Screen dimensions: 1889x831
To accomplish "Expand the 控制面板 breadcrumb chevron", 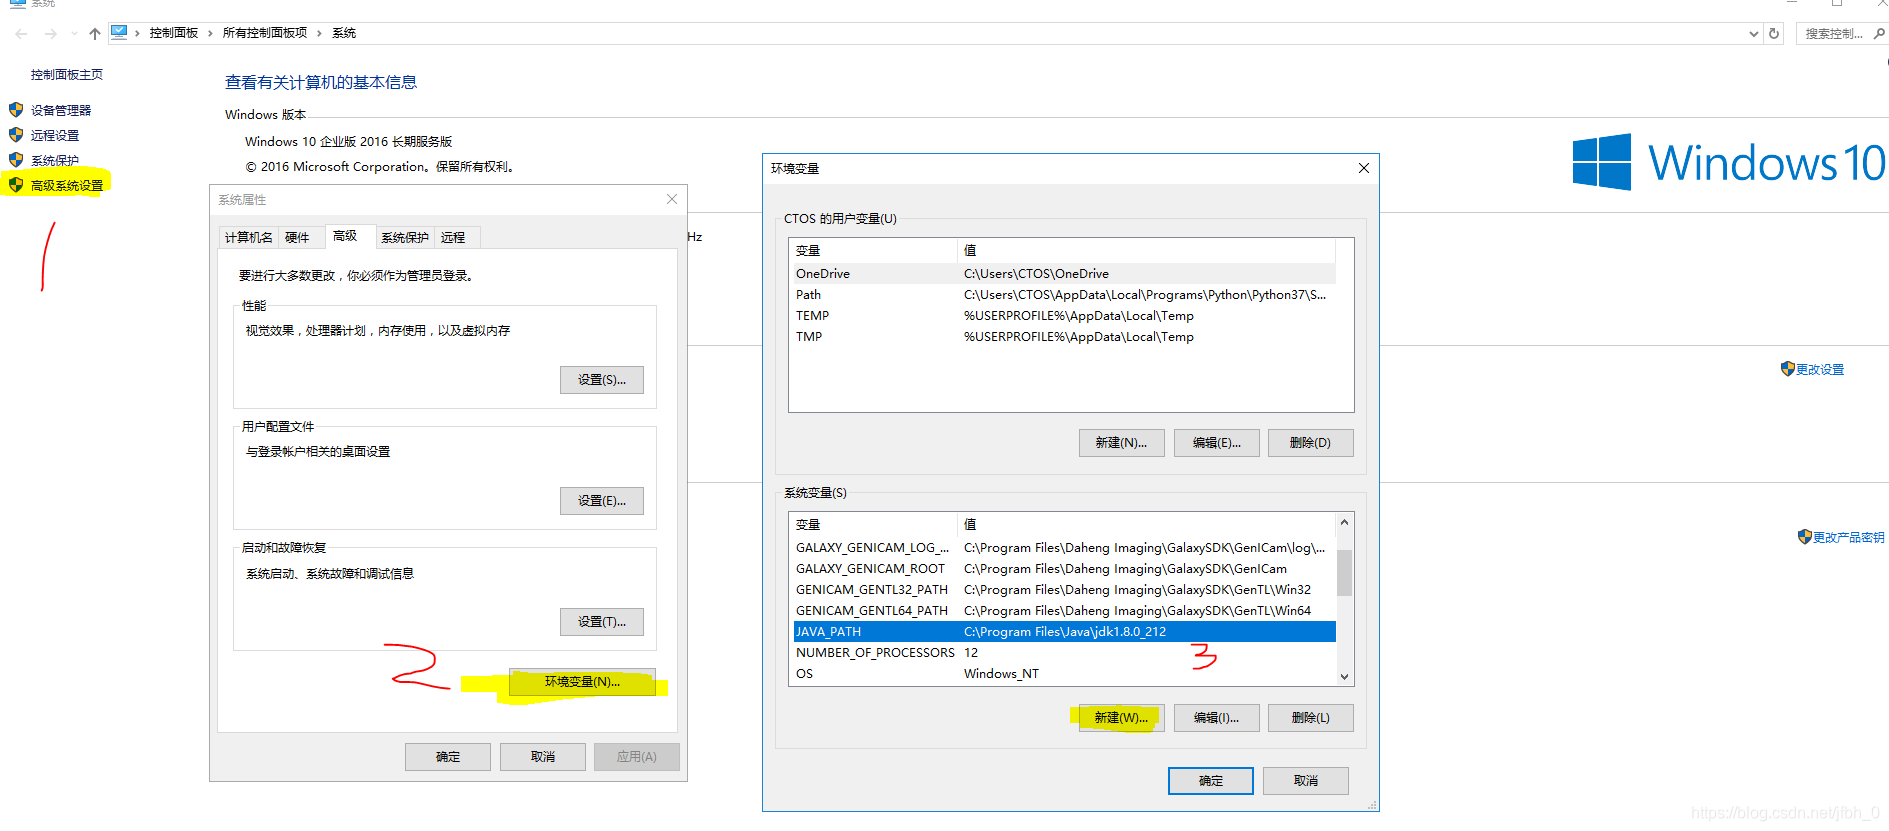I will 210,33.
